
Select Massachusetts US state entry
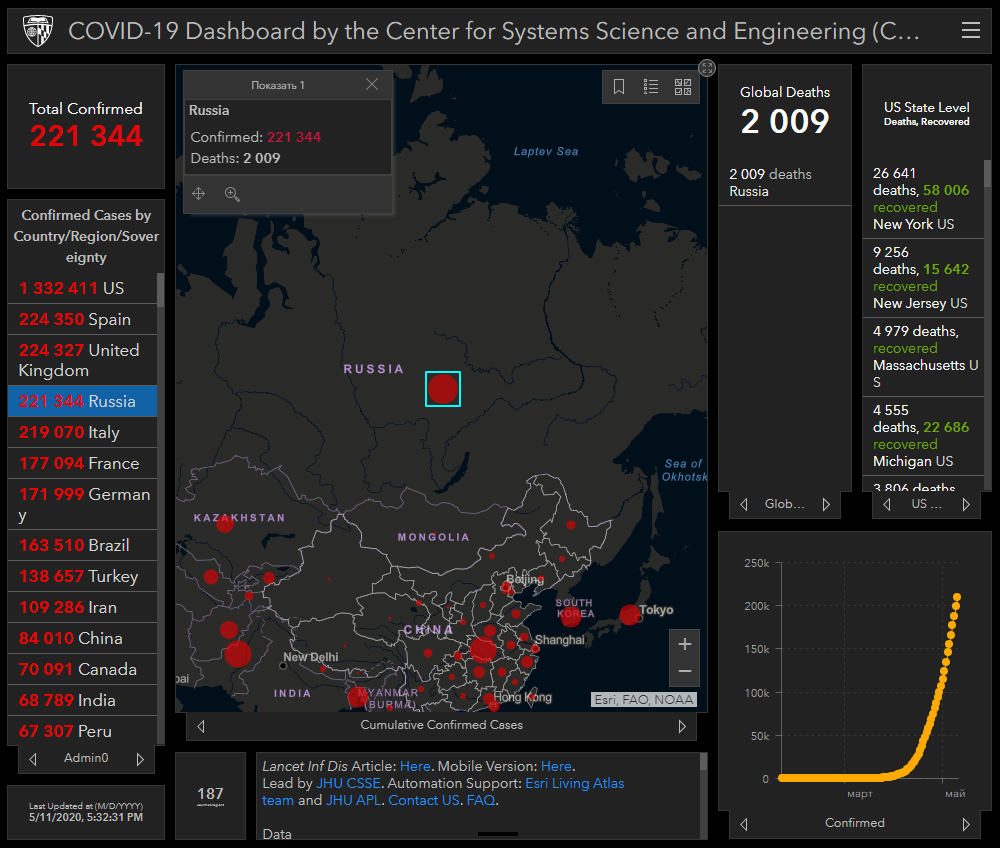[923, 357]
